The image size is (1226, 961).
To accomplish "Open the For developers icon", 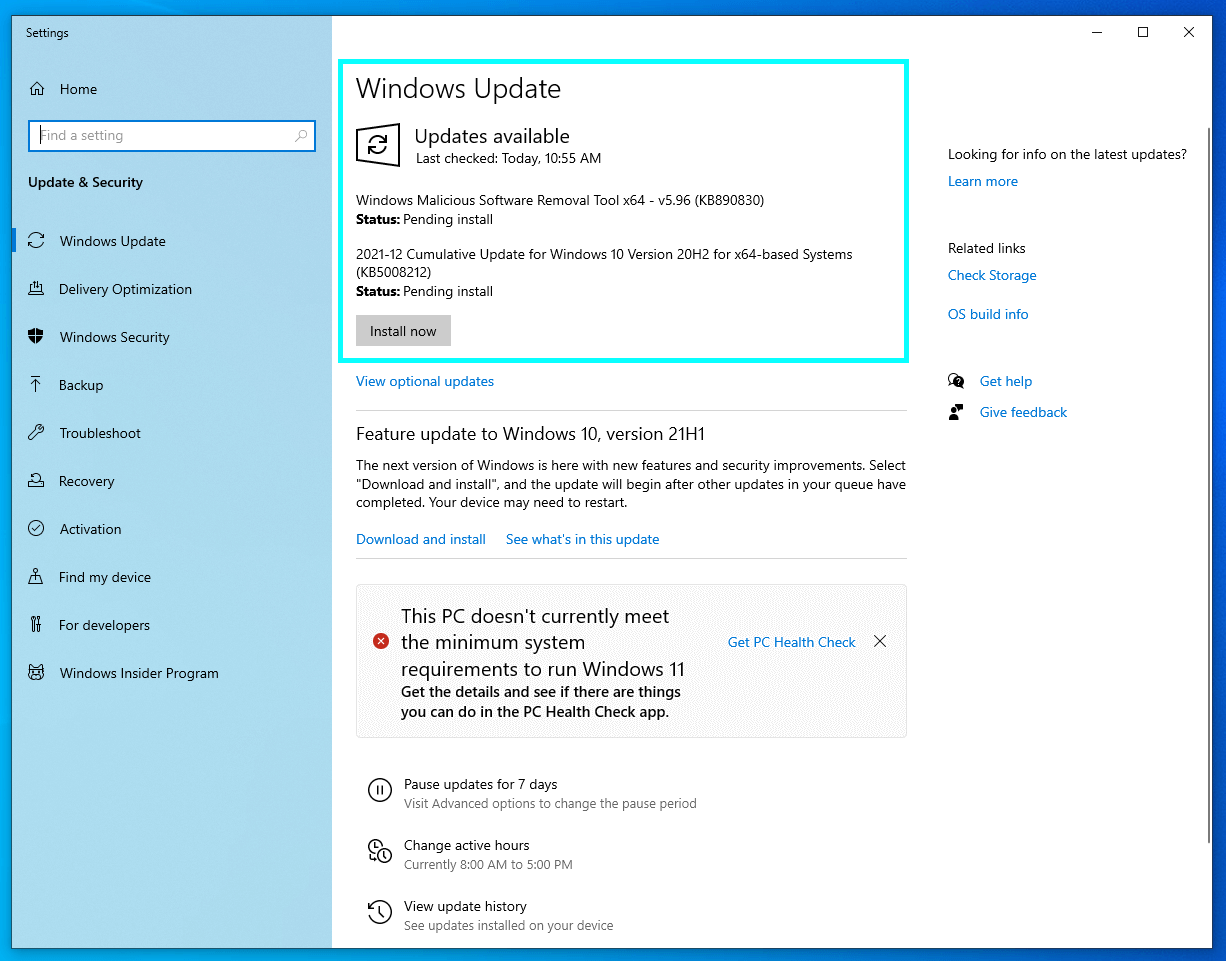I will (38, 625).
